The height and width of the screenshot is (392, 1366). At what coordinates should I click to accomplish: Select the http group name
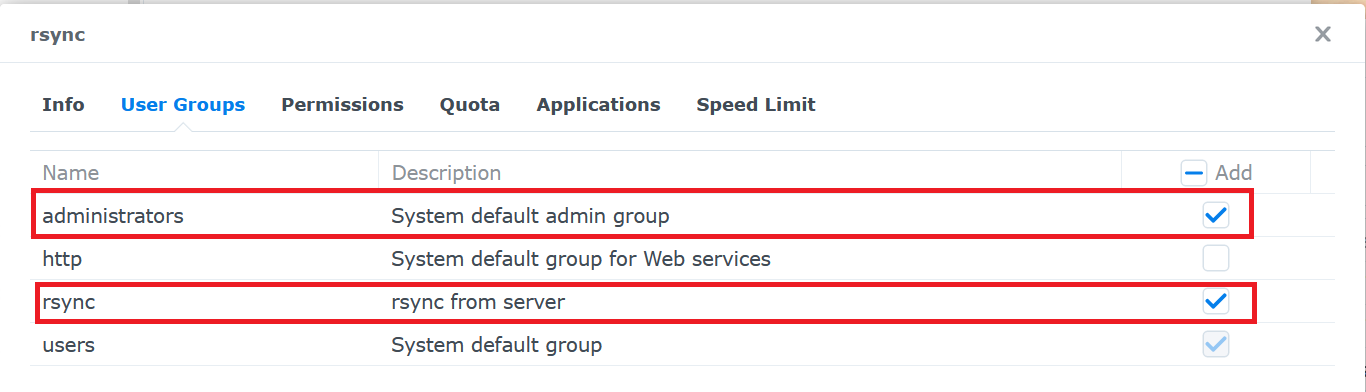coord(62,259)
